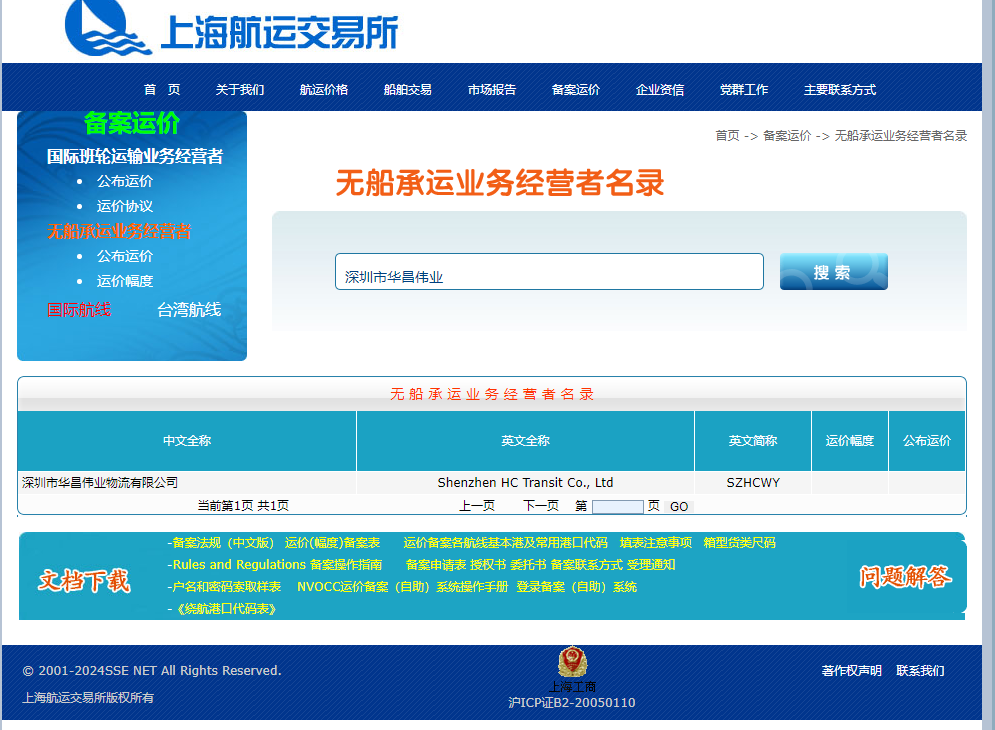This screenshot has width=995, height=730.
Task: Open 登录备案(自助)系统 link
Action: [x=576, y=587]
